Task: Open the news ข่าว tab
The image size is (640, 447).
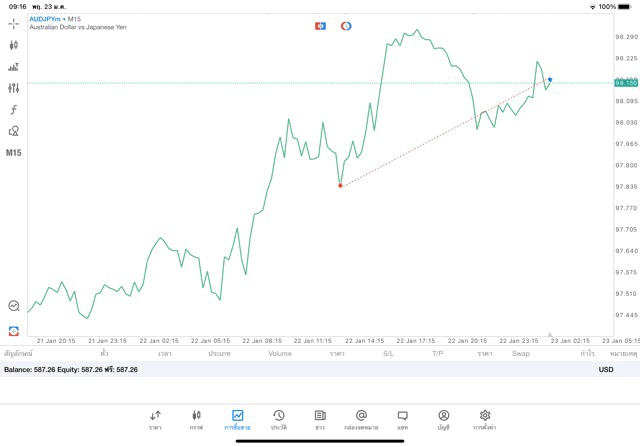Action: point(320,419)
